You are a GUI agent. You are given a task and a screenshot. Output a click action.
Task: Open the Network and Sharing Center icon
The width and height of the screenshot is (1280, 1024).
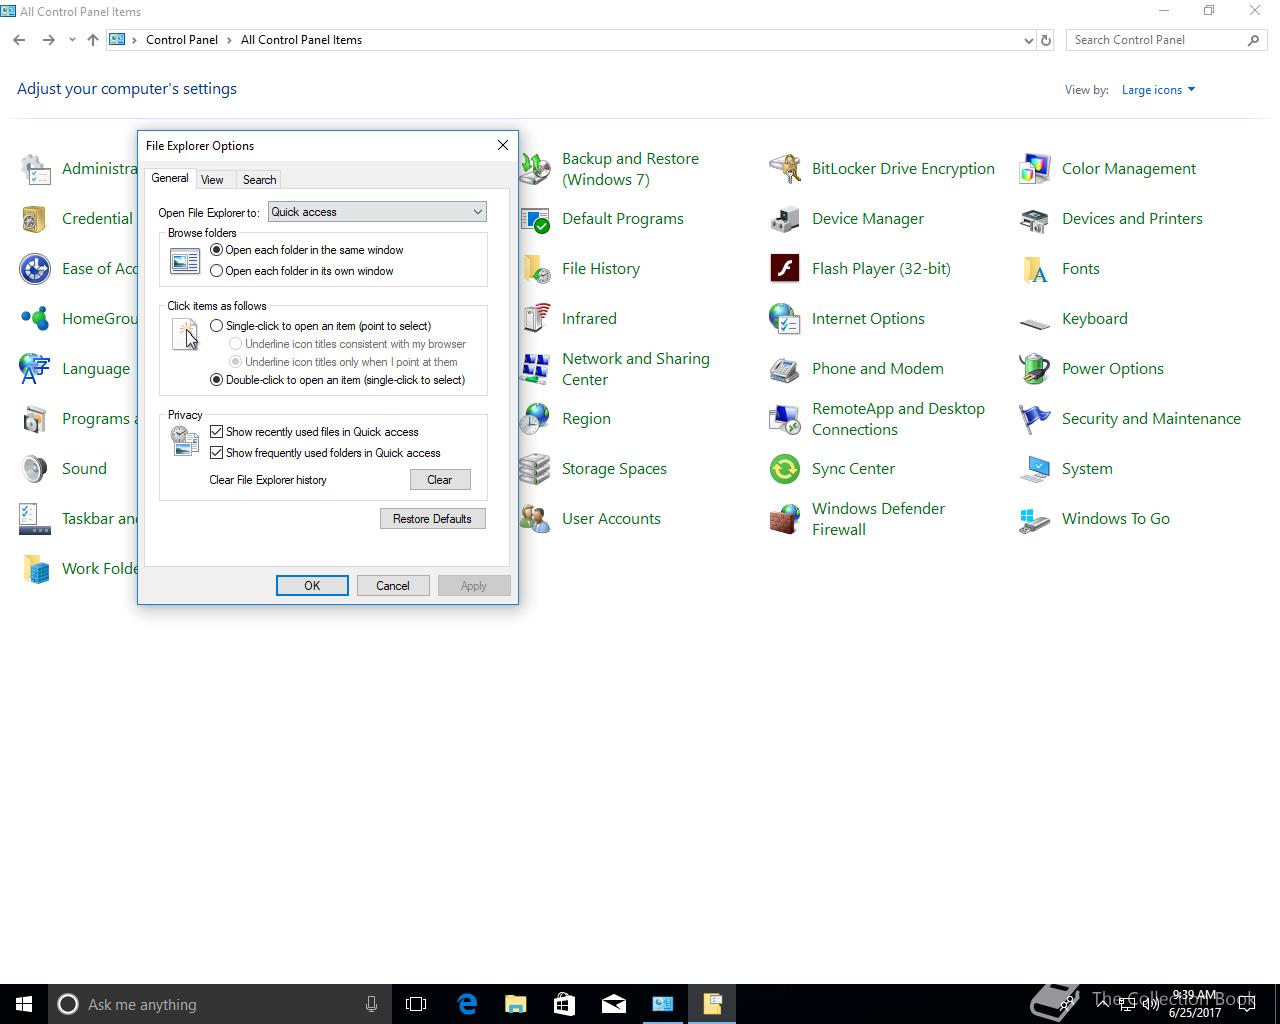(x=536, y=369)
